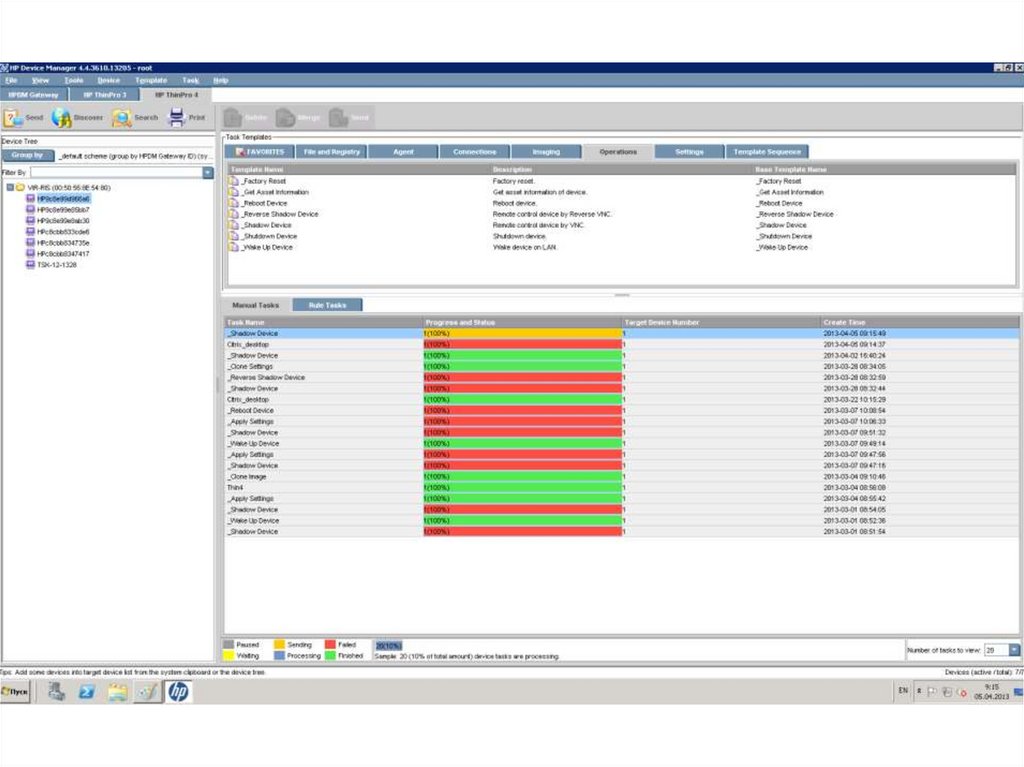Screen dimensions: 1024x767
Task: Click VIR-RIS gateway folder icon
Action: click(x=20, y=188)
